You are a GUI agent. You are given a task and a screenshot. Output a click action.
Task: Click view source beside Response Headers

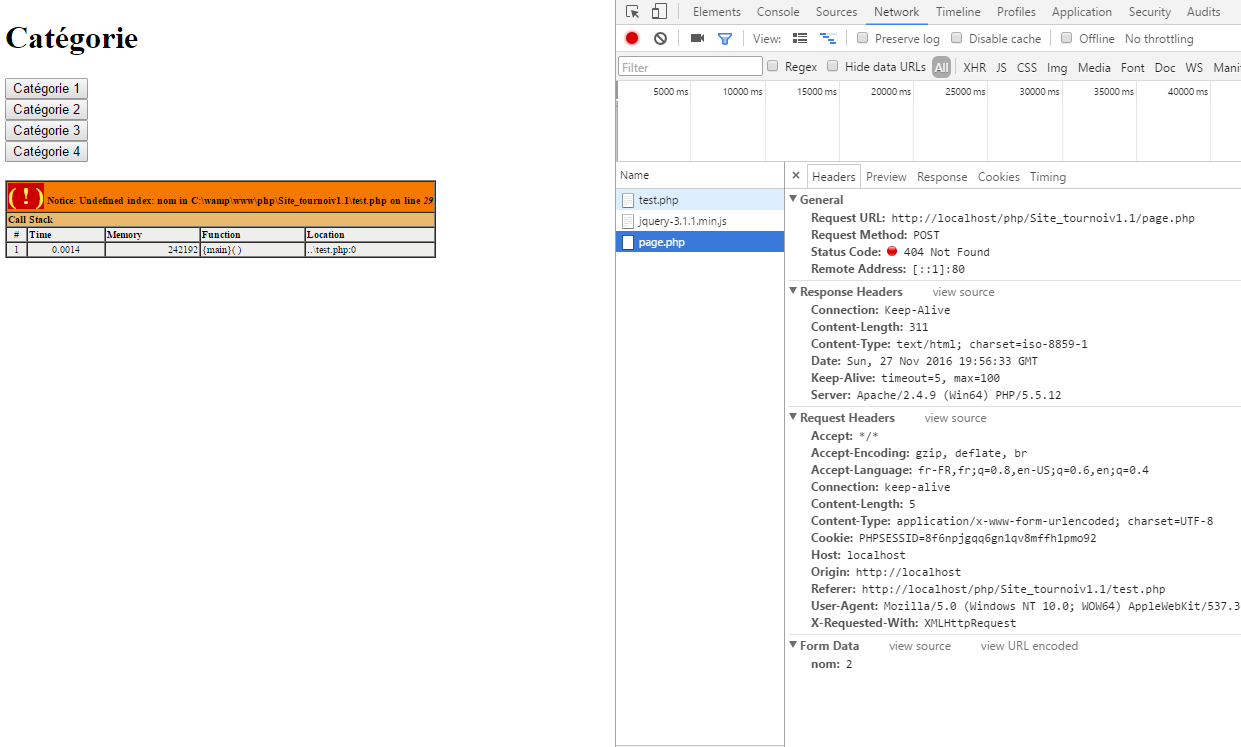962,291
